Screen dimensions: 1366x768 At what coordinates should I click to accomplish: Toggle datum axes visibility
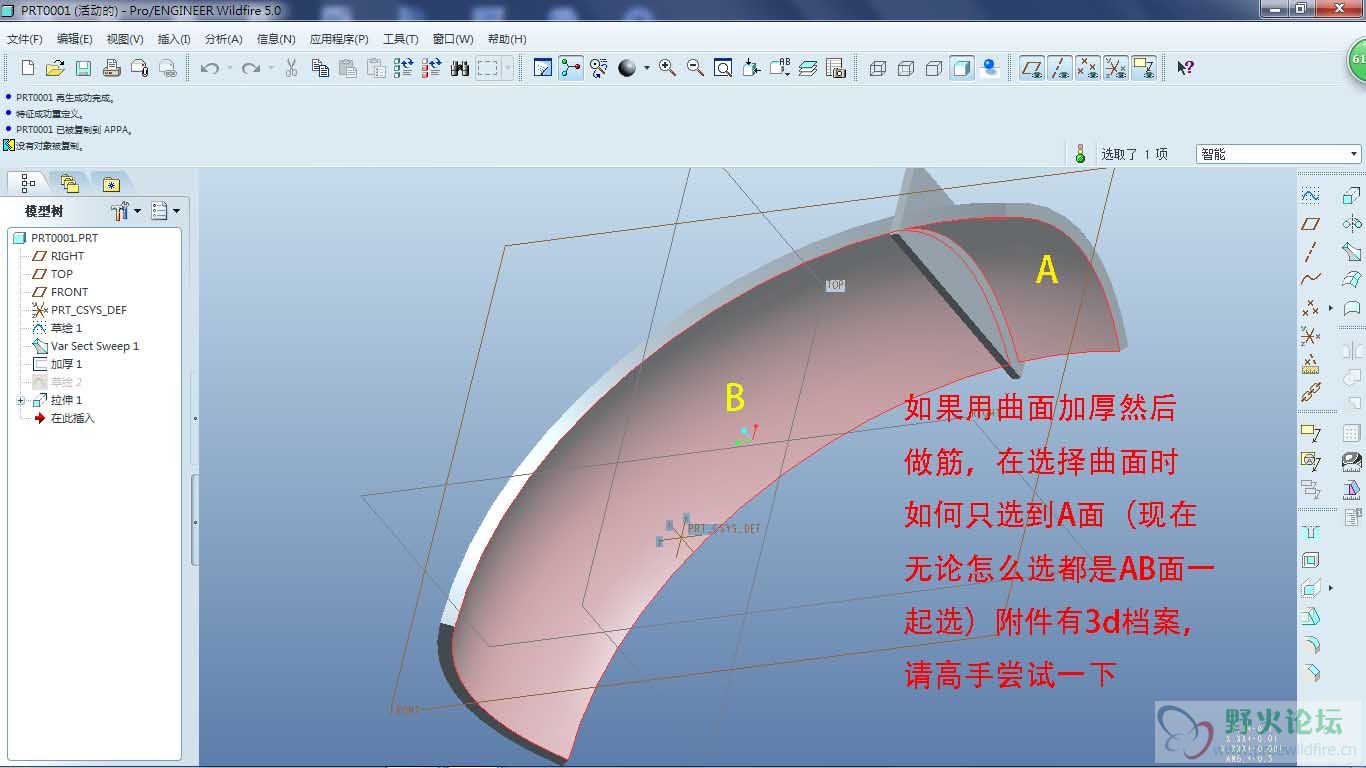click(1060, 68)
